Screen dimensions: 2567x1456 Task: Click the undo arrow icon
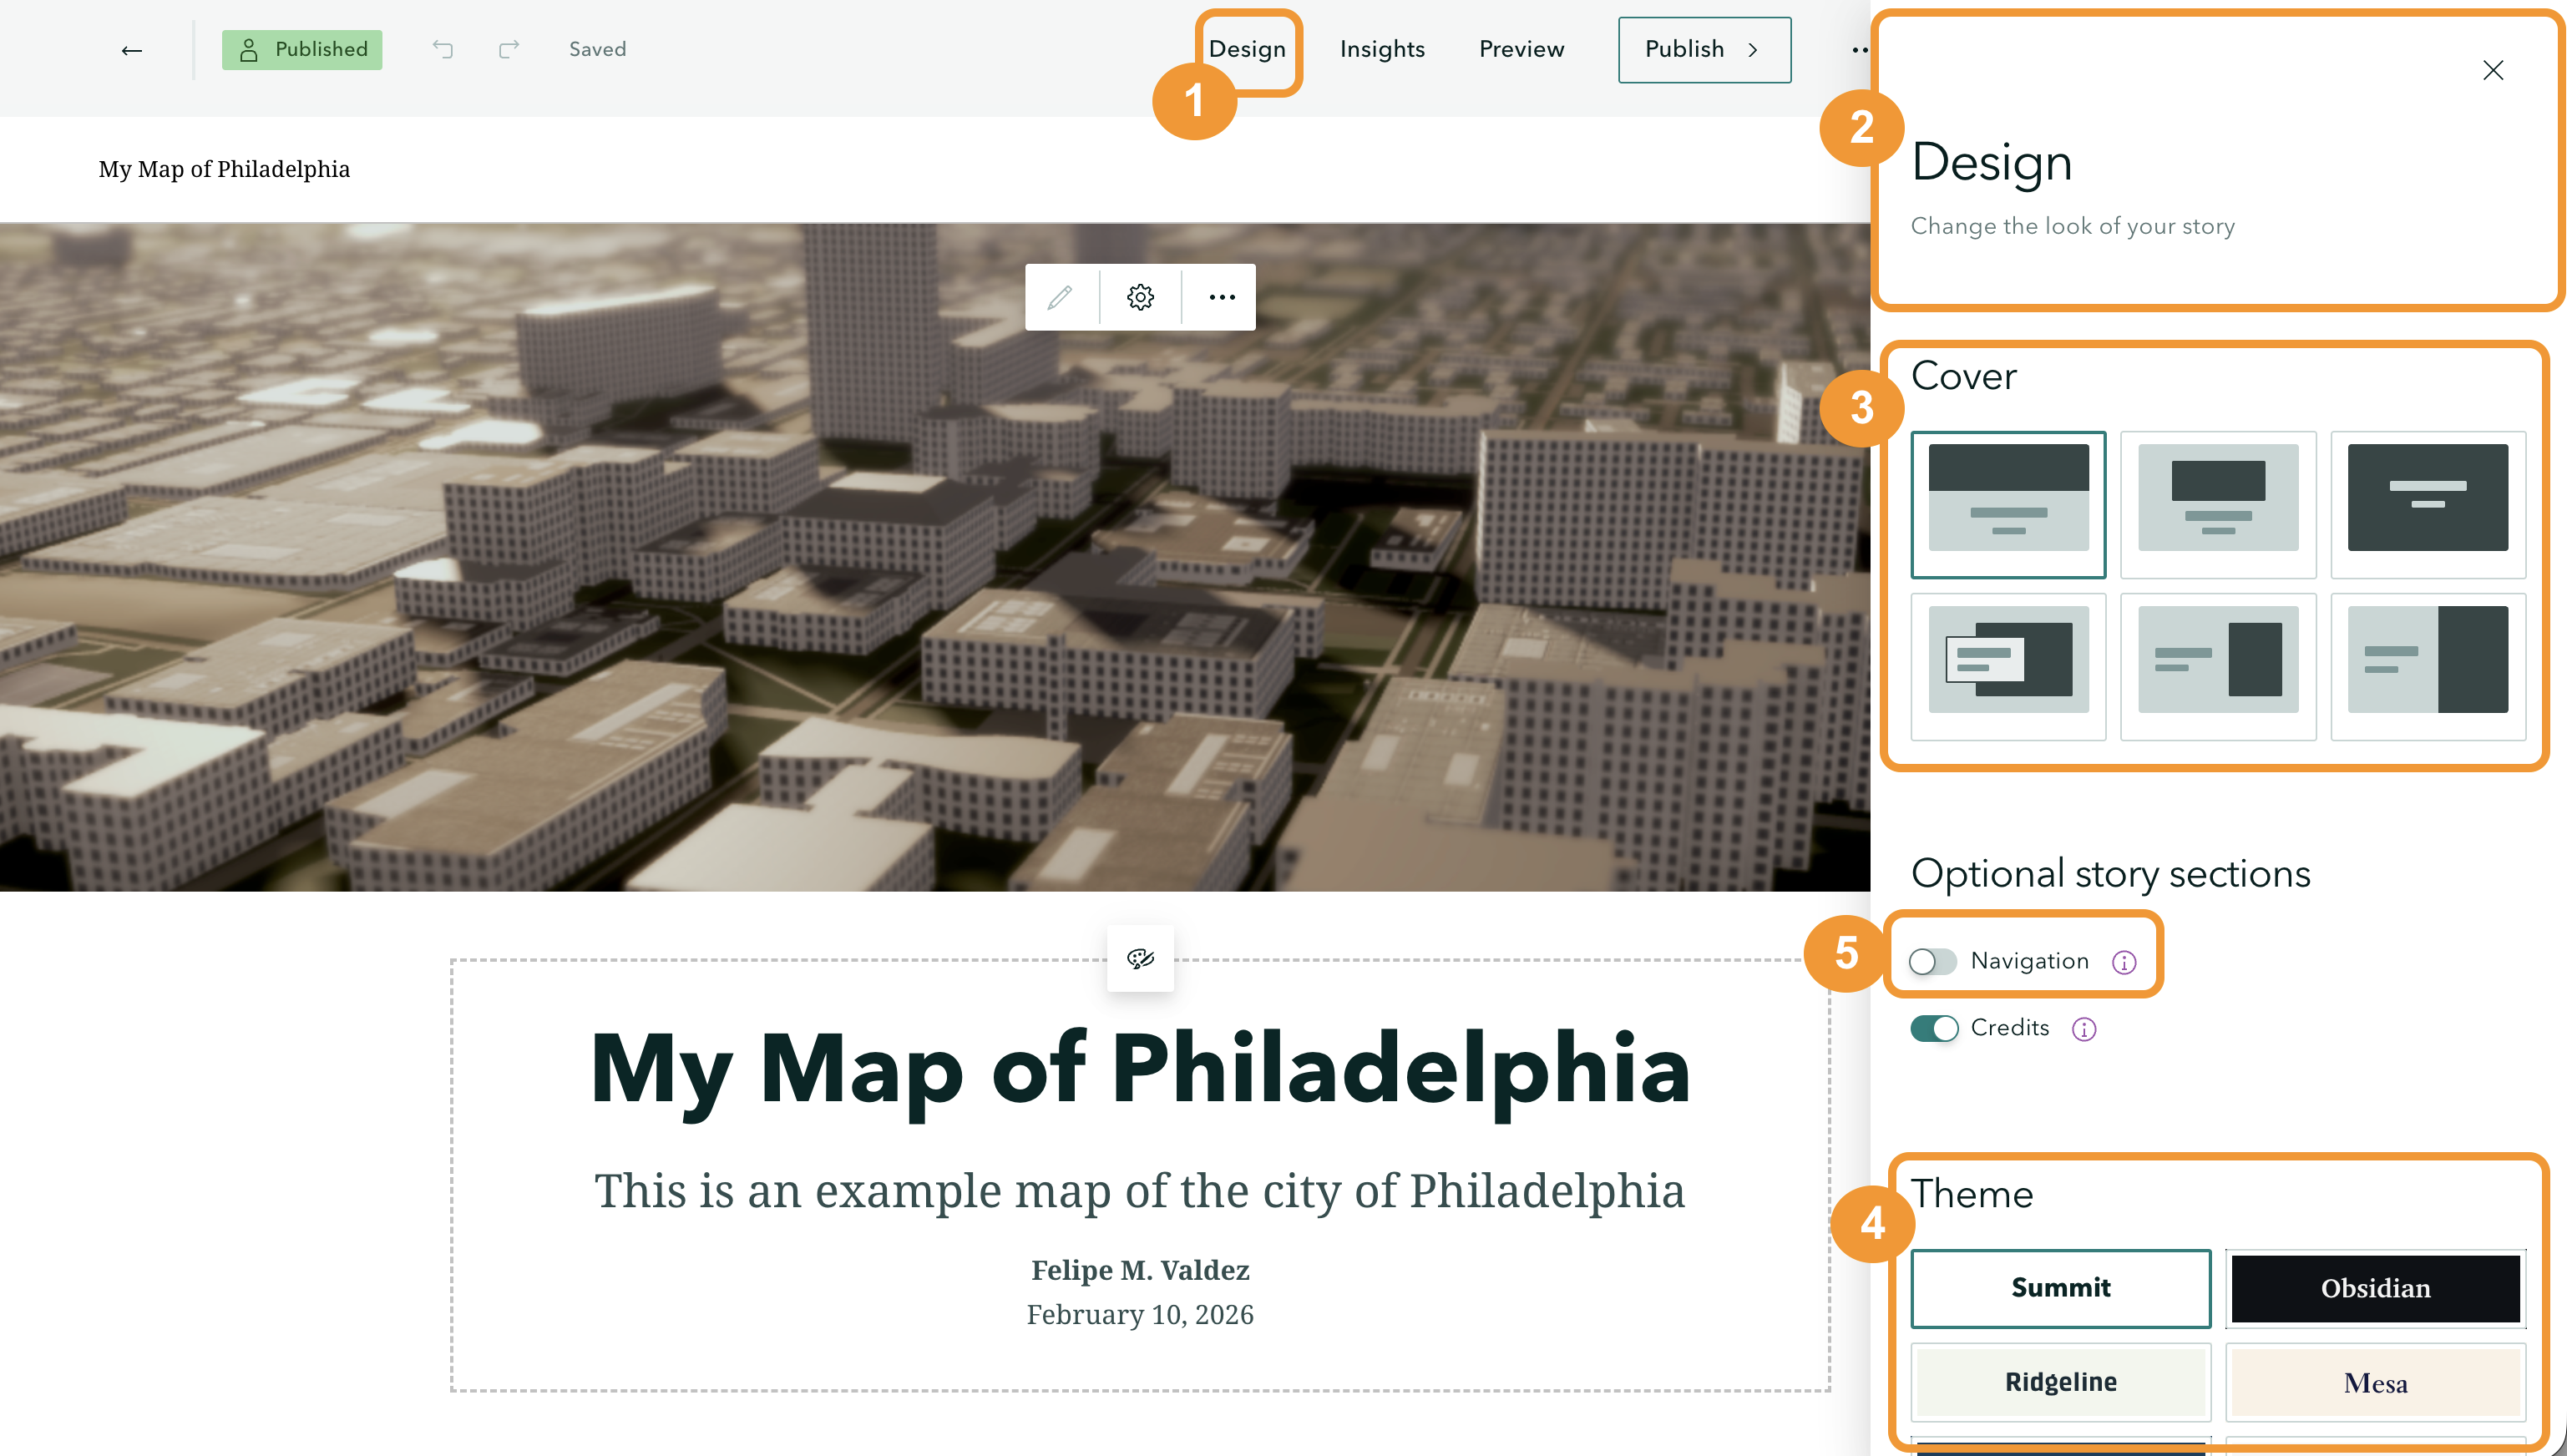click(x=442, y=49)
